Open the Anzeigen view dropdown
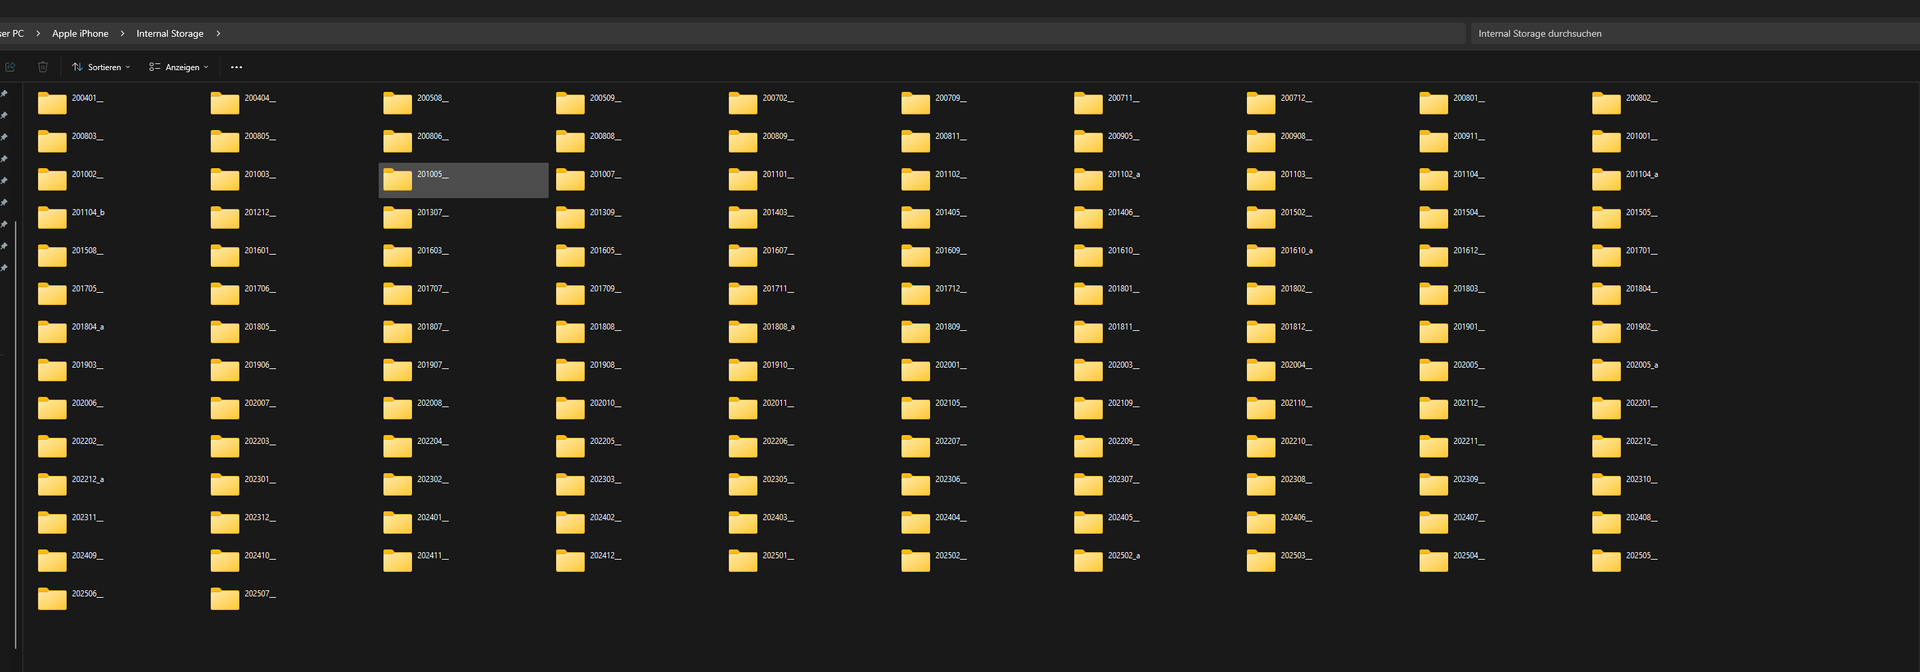The height and width of the screenshot is (672, 1920). click(x=179, y=67)
